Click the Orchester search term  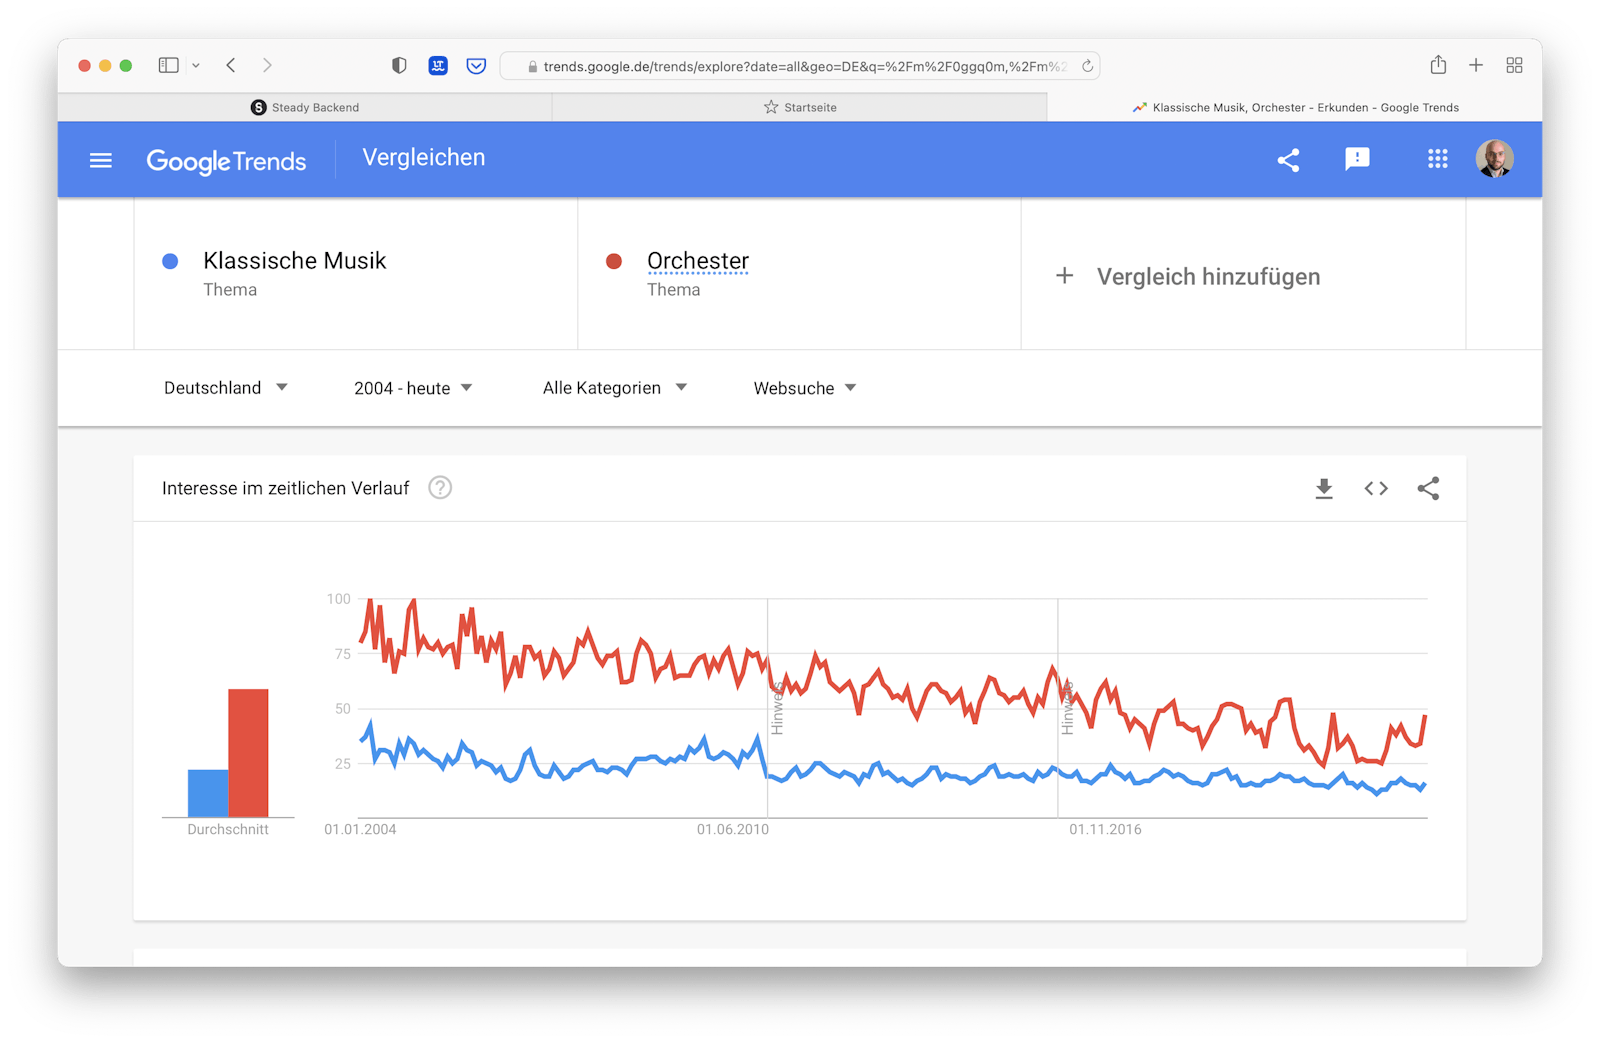pyautogui.click(x=698, y=261)
